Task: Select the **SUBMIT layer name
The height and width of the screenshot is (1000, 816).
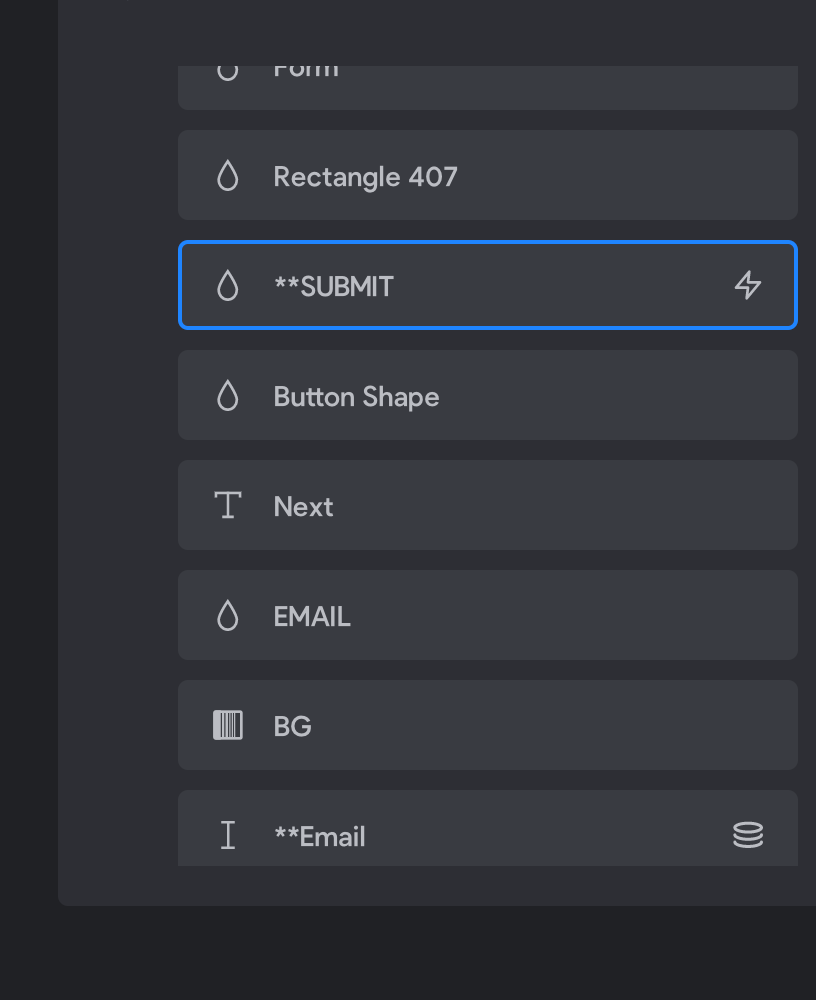Action: (334, 286)
